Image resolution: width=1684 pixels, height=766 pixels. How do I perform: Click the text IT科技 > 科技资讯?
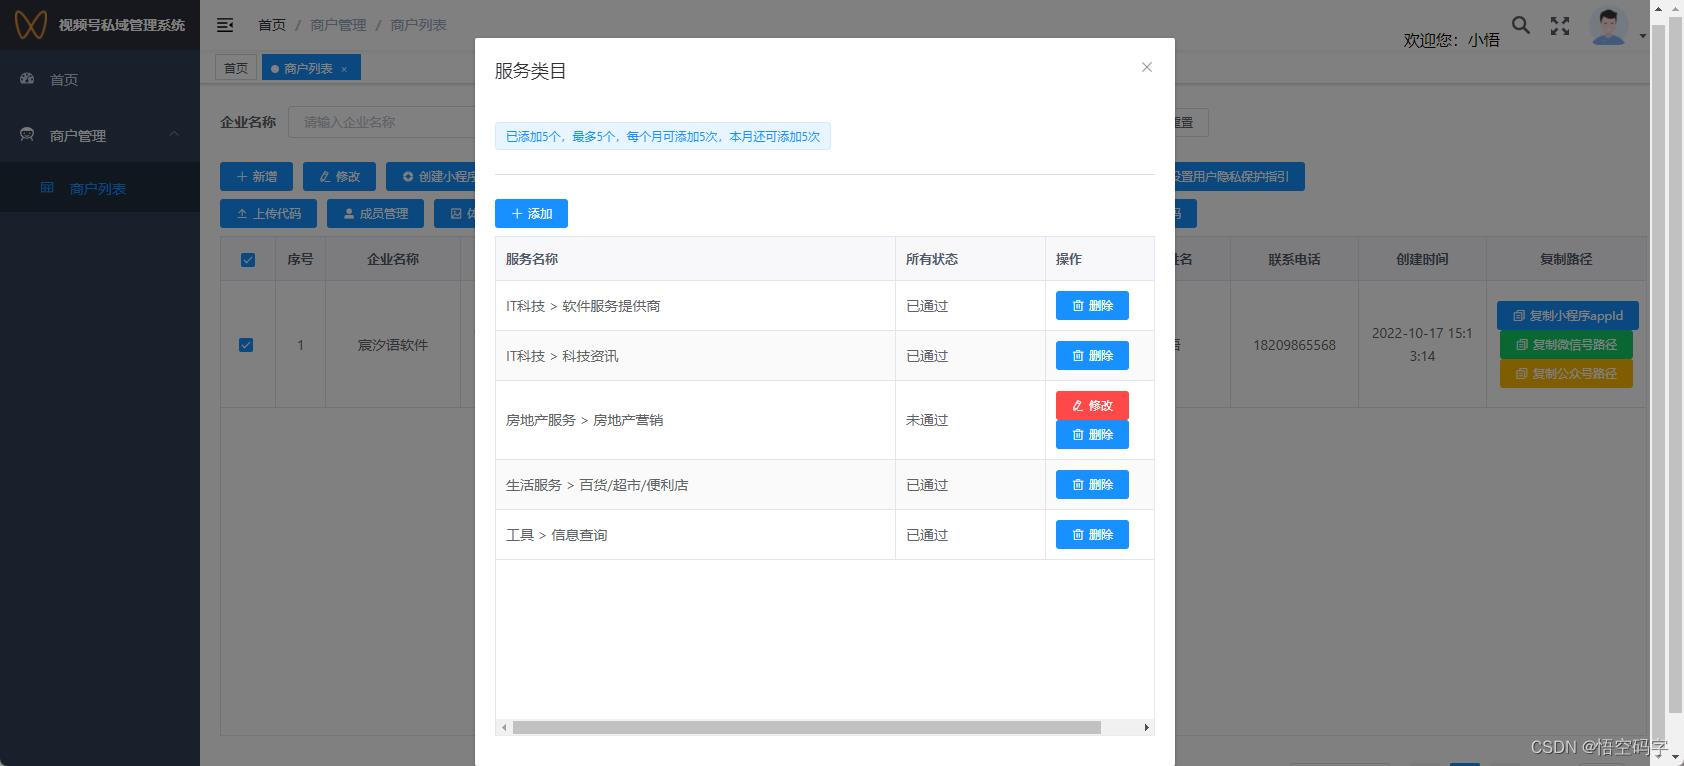[562, 356]
